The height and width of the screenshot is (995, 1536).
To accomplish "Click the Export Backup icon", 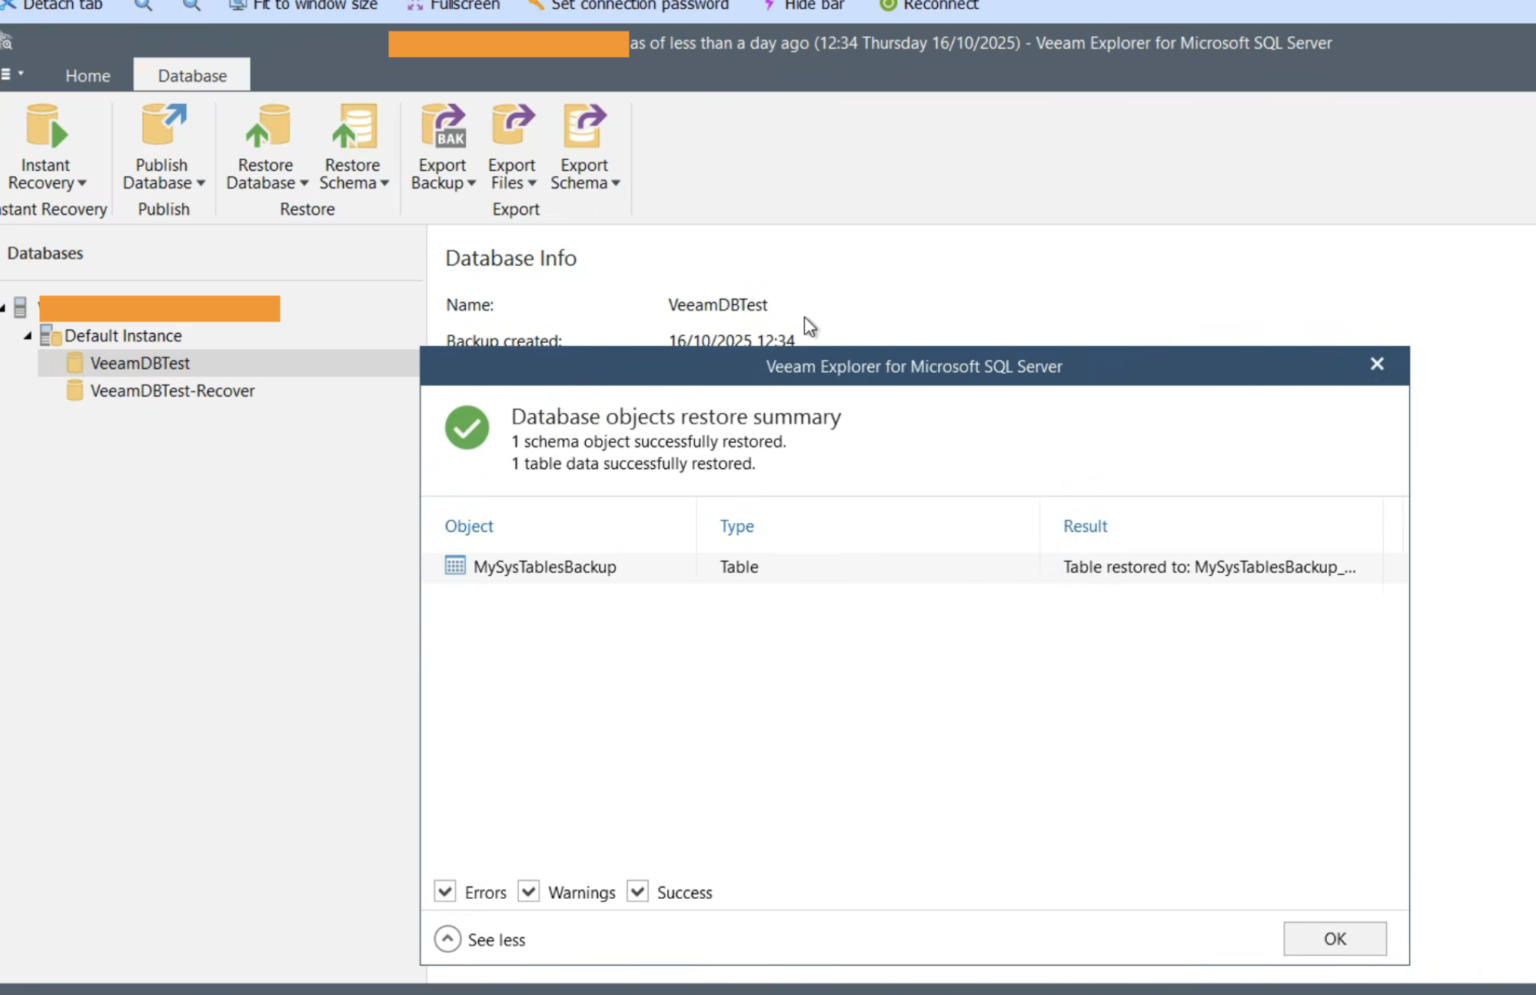I will click(442, 123).
